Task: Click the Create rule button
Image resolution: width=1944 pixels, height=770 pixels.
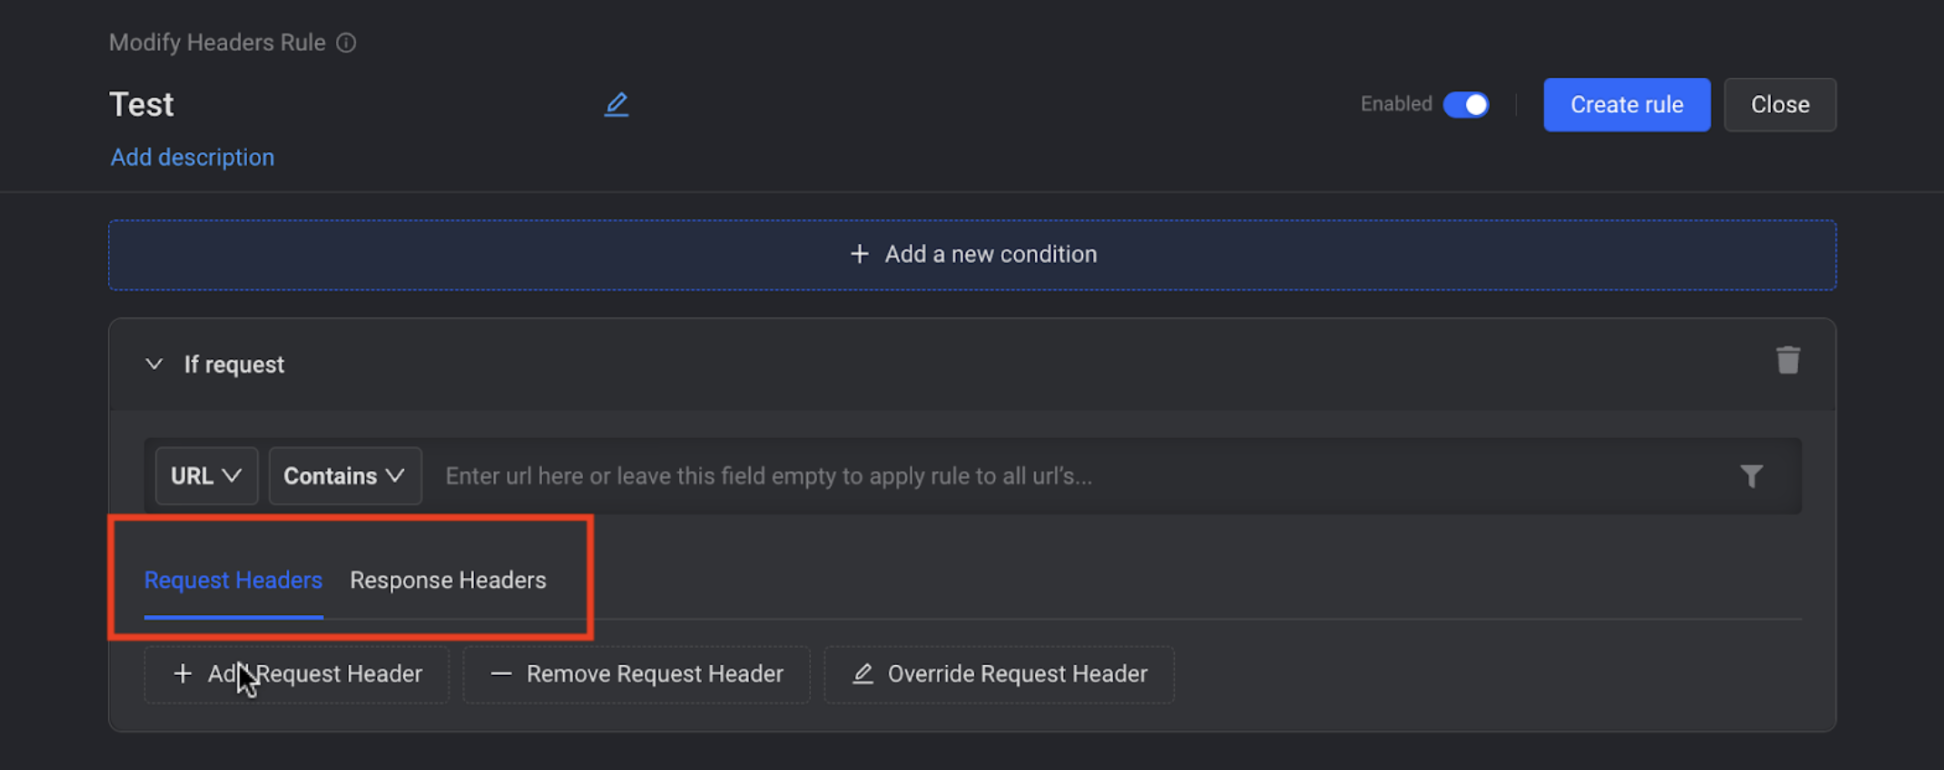Action: (1627, 104)
